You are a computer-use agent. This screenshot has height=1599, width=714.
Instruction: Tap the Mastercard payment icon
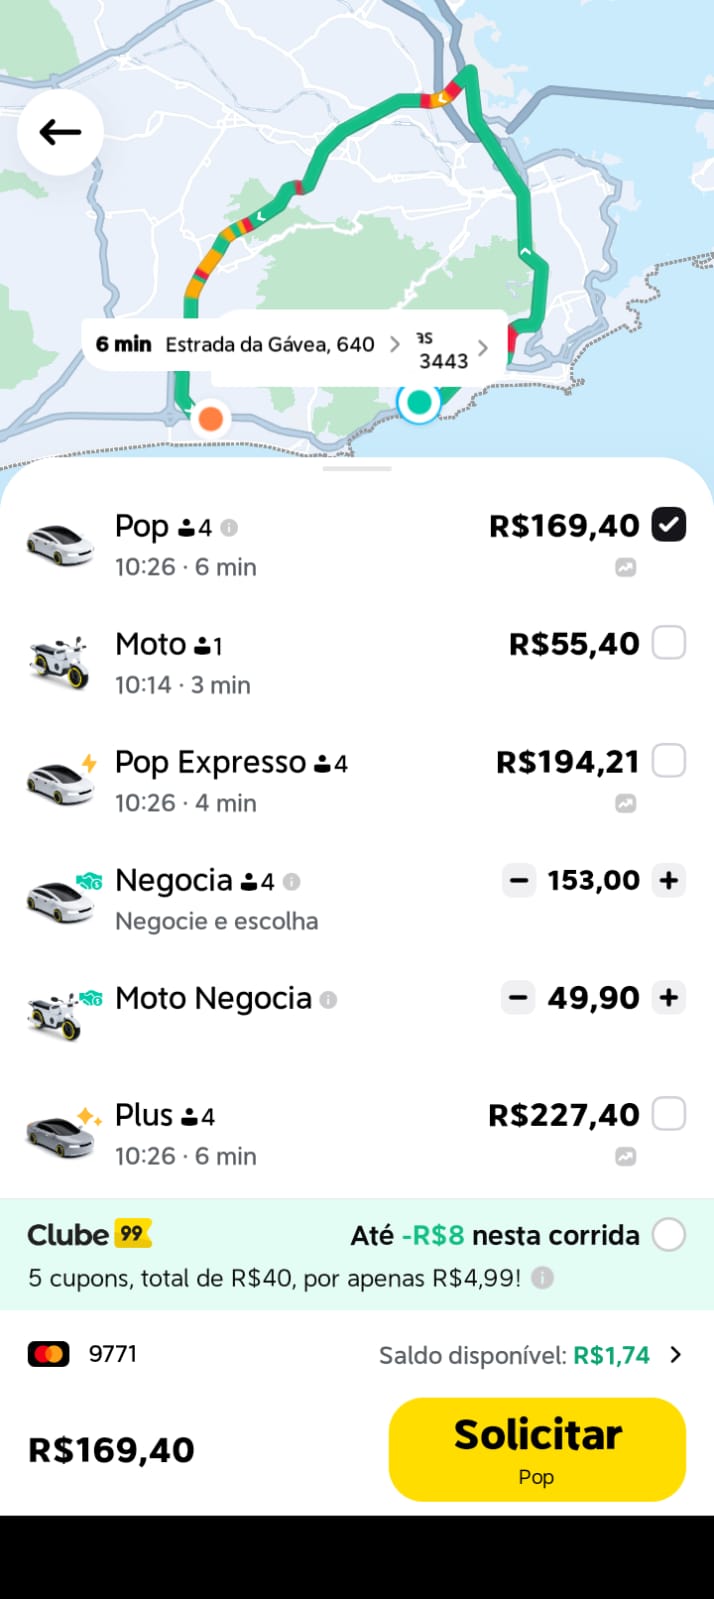48,1354
